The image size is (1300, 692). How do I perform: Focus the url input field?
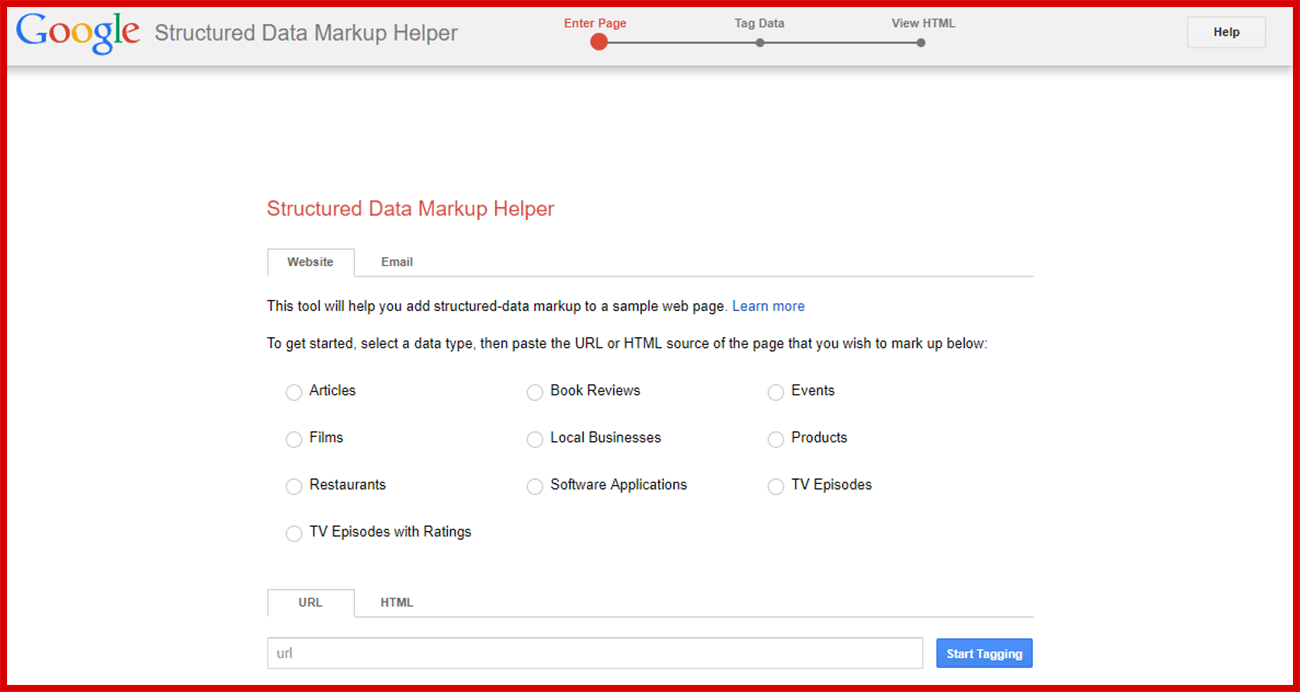[595, 653]
